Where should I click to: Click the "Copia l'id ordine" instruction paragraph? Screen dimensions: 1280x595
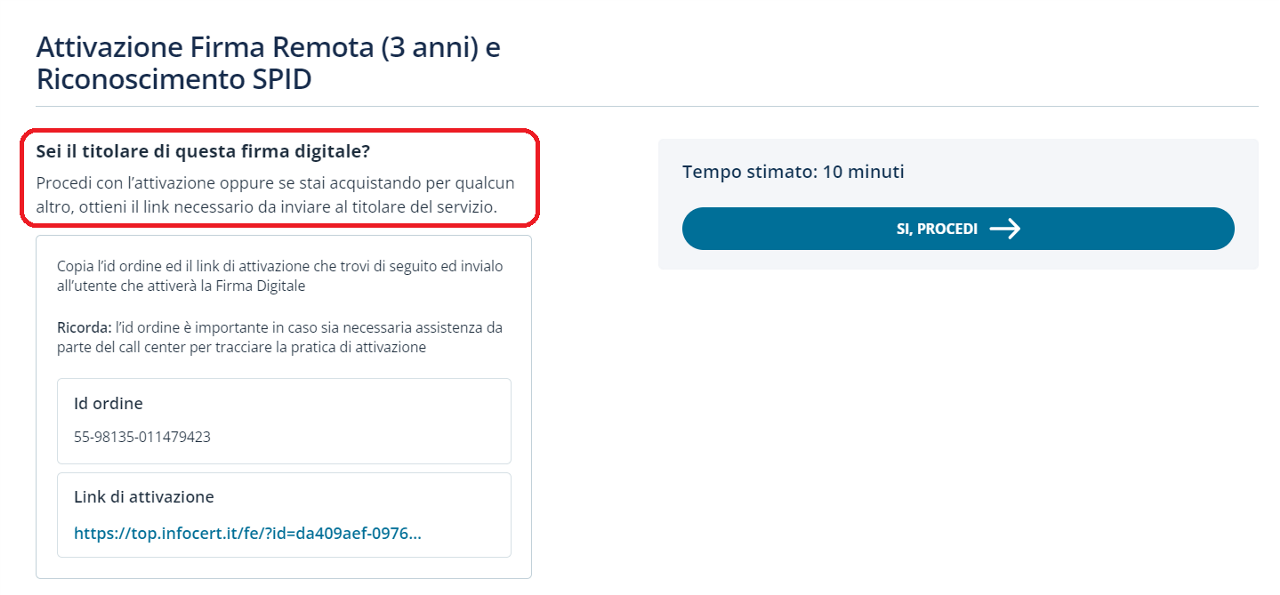pyautogui.click(x=280, y=266)
